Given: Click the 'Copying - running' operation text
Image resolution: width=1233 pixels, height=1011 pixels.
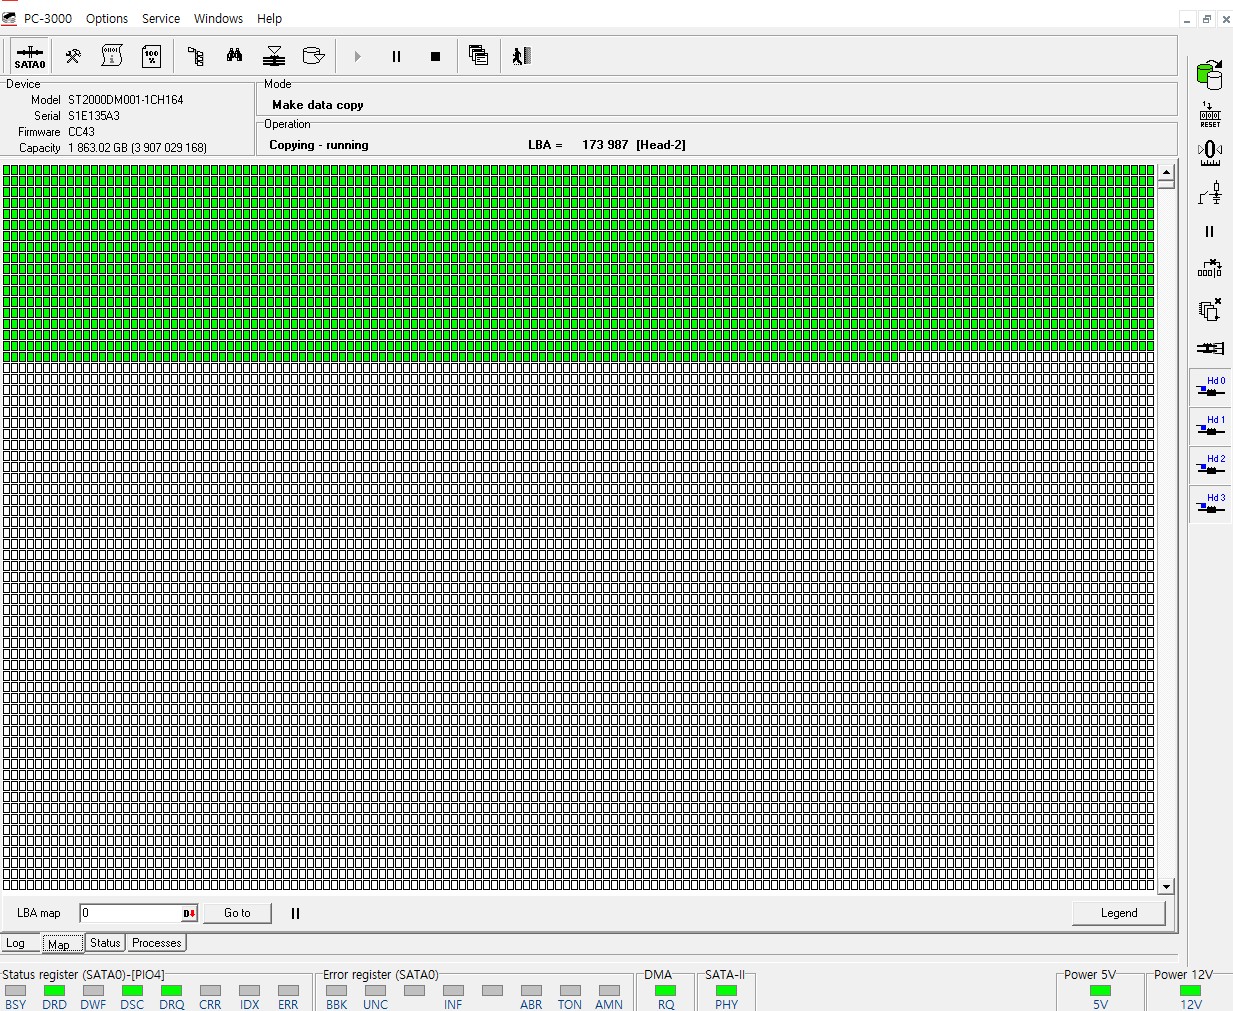Looking at the screenshot, I should (x=319, y=145).
